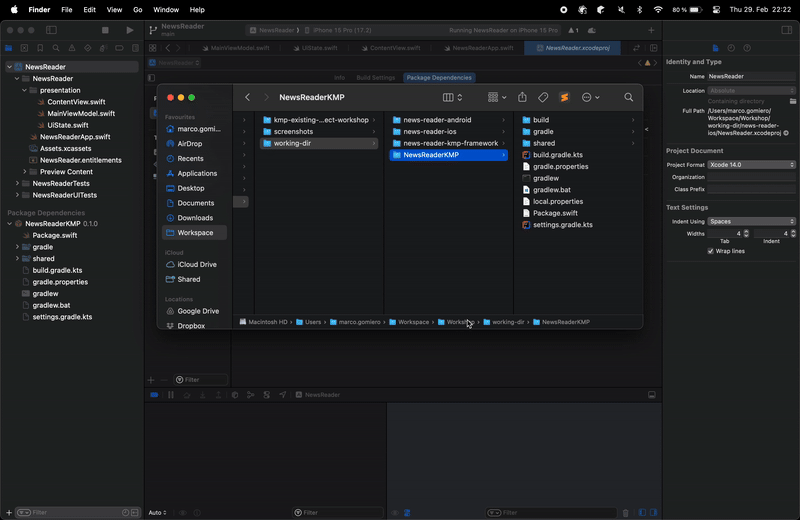Open Finder action ellipsis menu
This screenshot has width=800, height=520.
coord(590,97)
